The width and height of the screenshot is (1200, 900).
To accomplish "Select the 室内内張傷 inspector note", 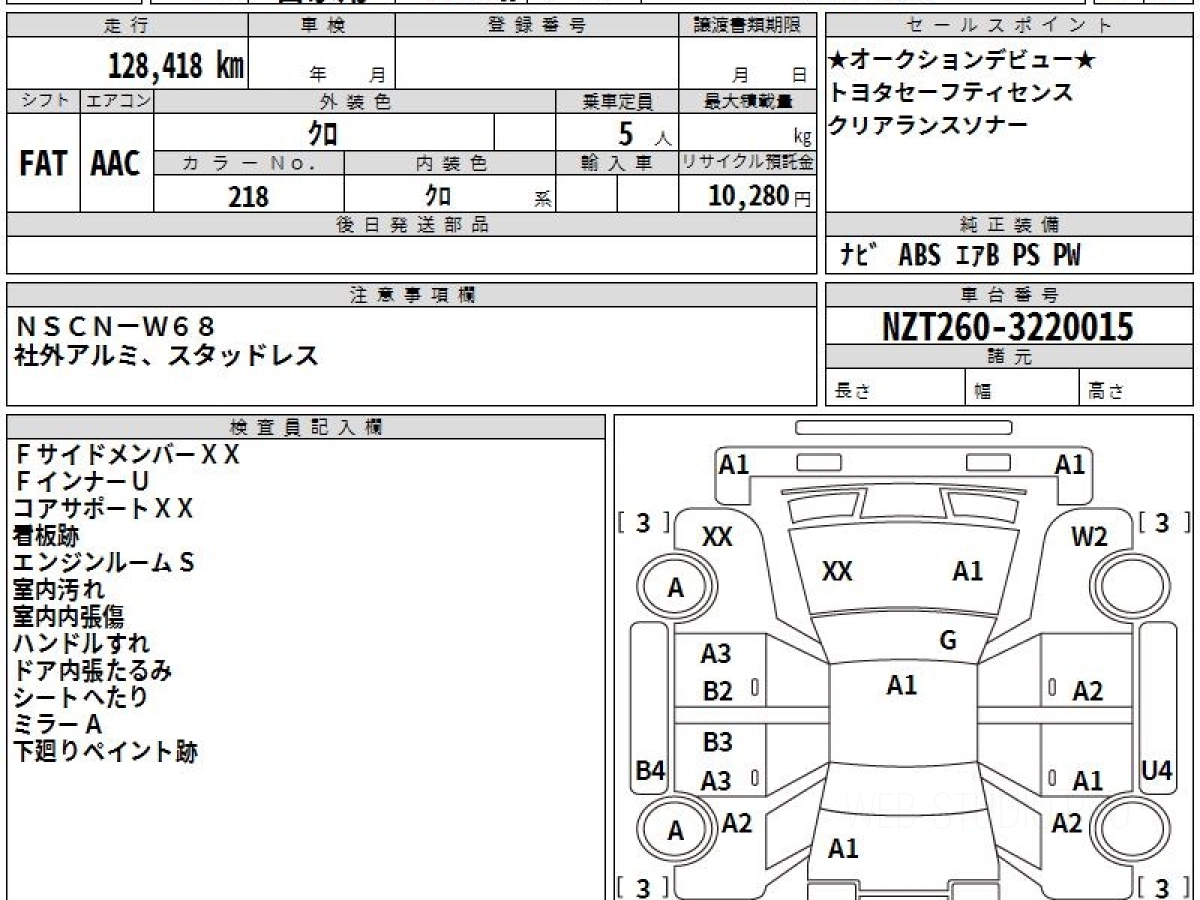I will (x=69, y=617).
